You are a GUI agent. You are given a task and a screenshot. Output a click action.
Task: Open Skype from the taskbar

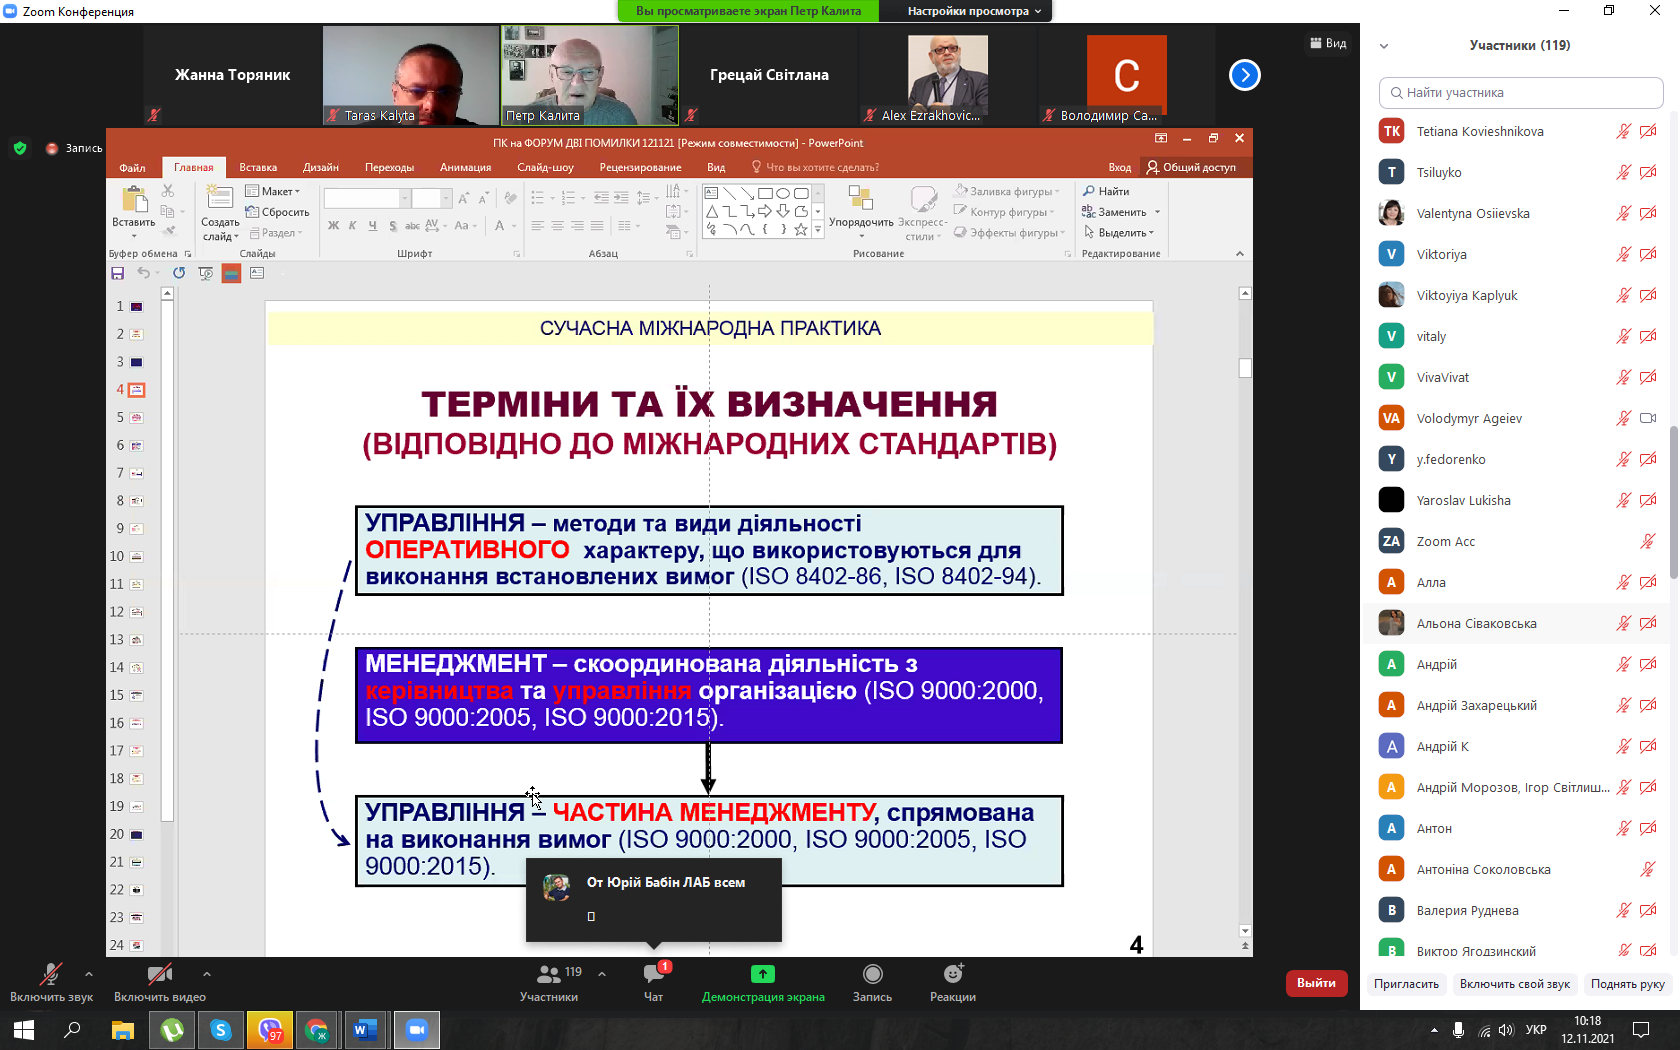(x=221, y=1030)
